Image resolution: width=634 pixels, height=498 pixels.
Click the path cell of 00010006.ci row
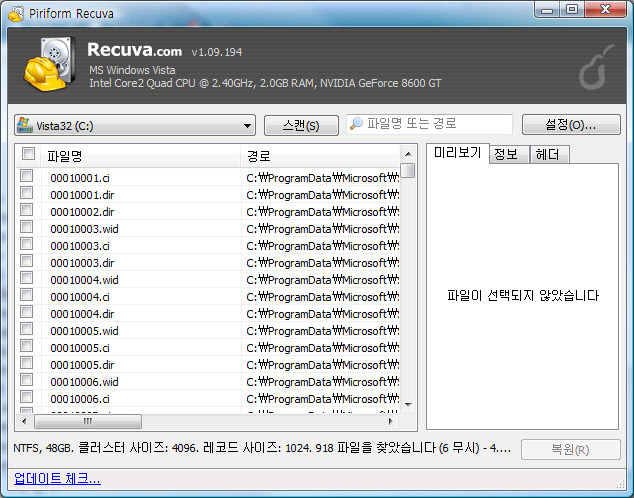coord(322,399)
